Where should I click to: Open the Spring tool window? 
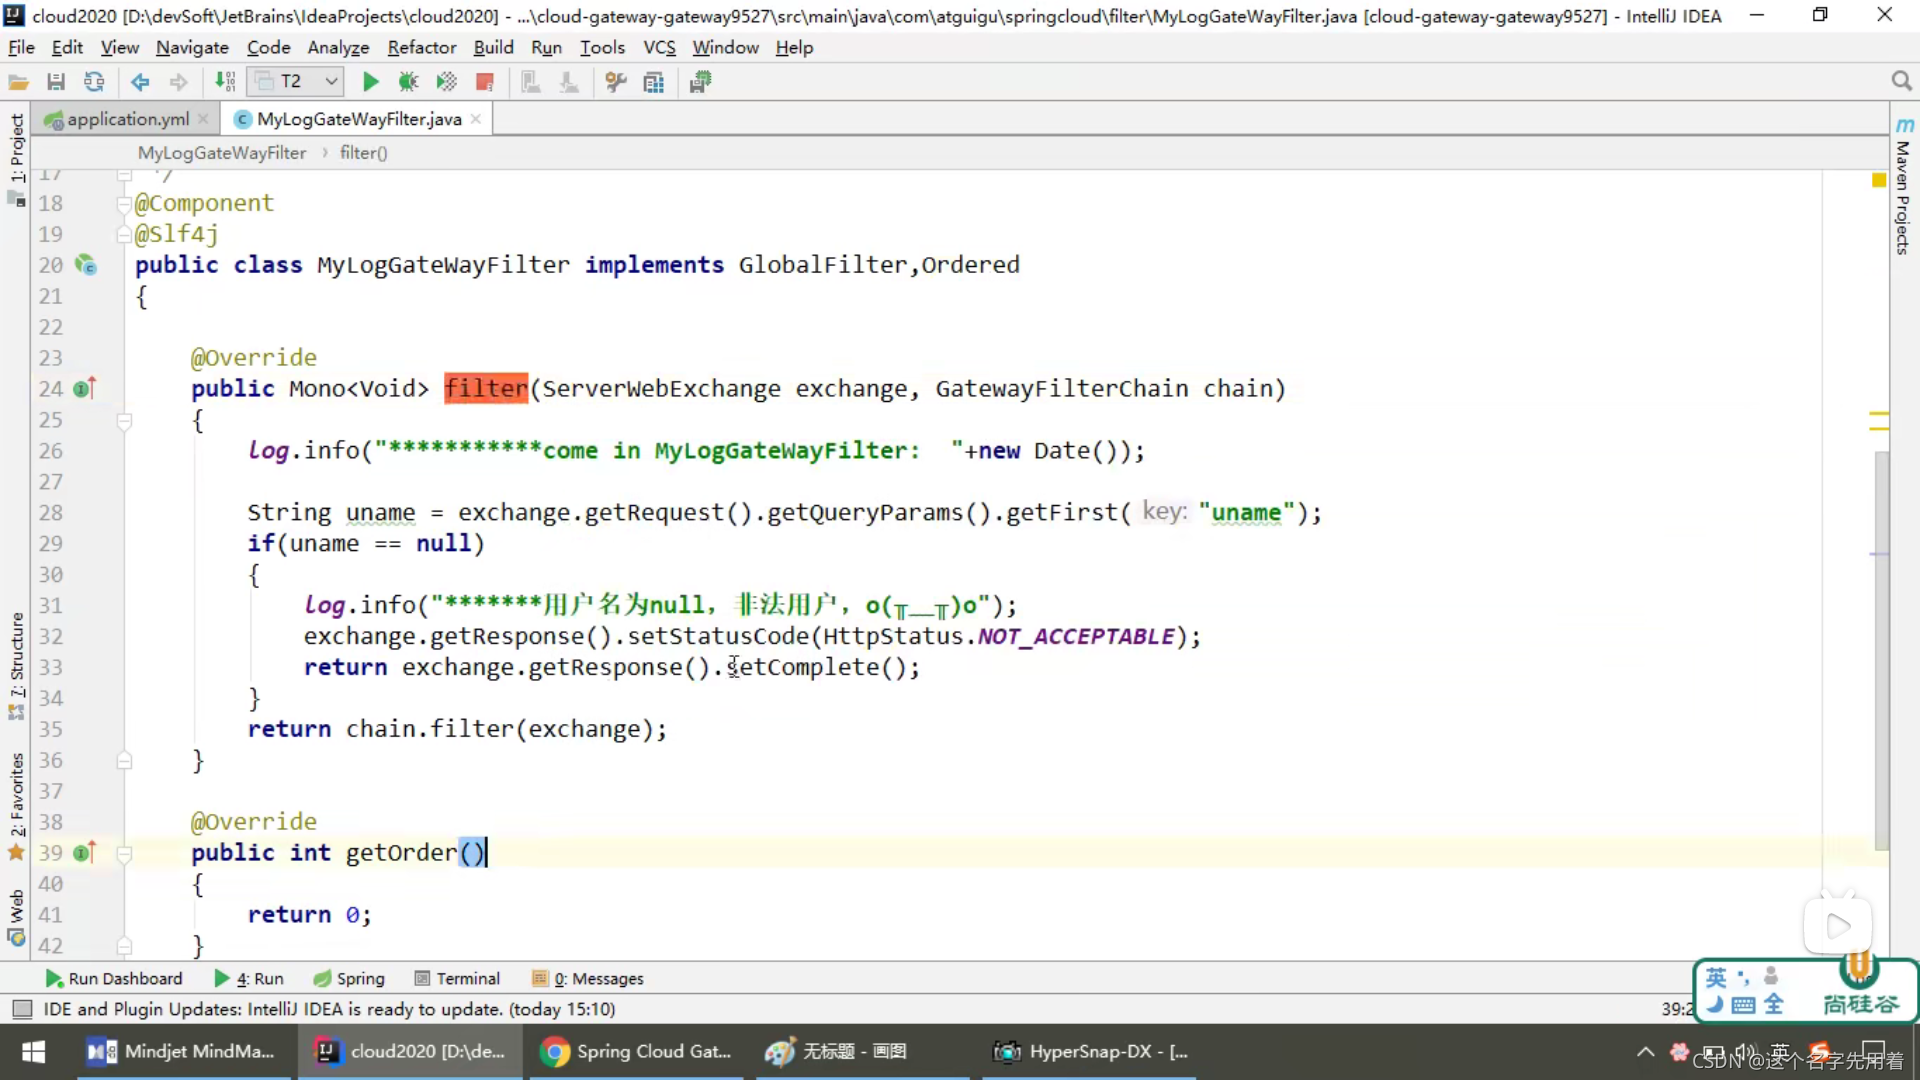tap(349, 978)
